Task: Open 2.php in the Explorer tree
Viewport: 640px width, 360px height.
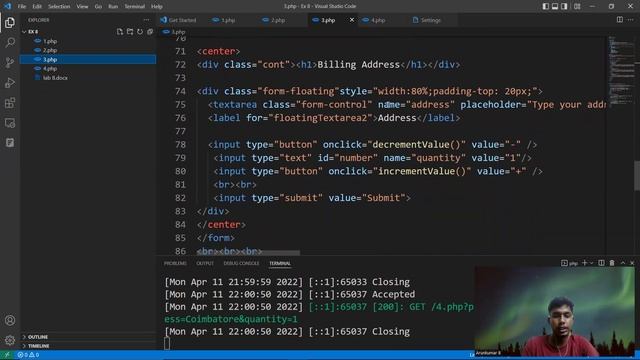Action: [88, 50]
